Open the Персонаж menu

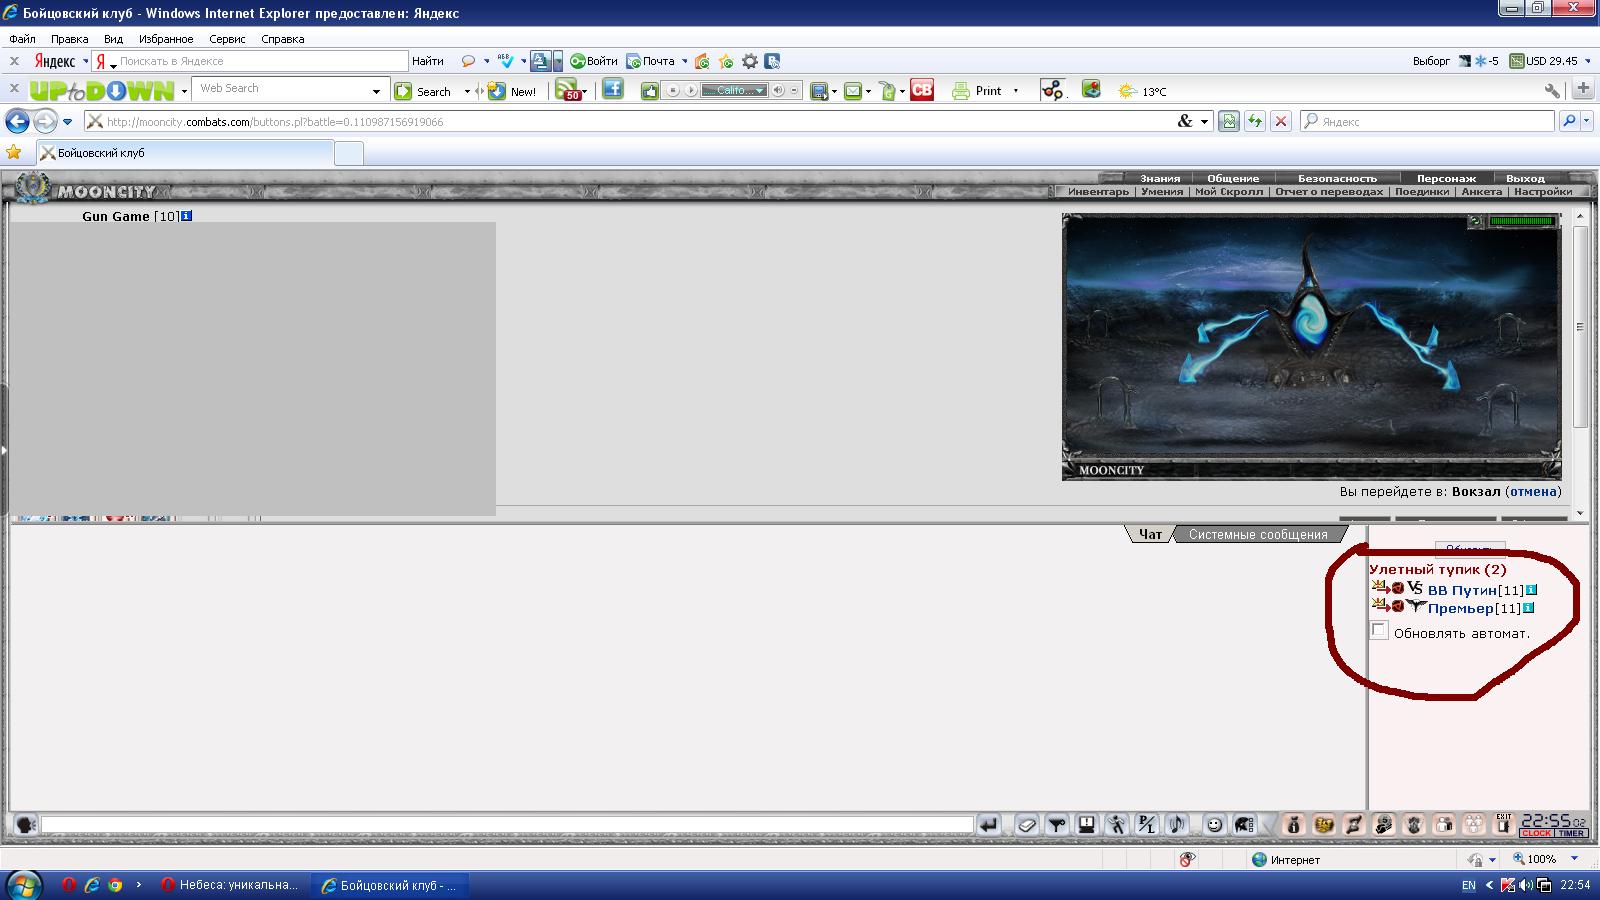coord(1446,178)
